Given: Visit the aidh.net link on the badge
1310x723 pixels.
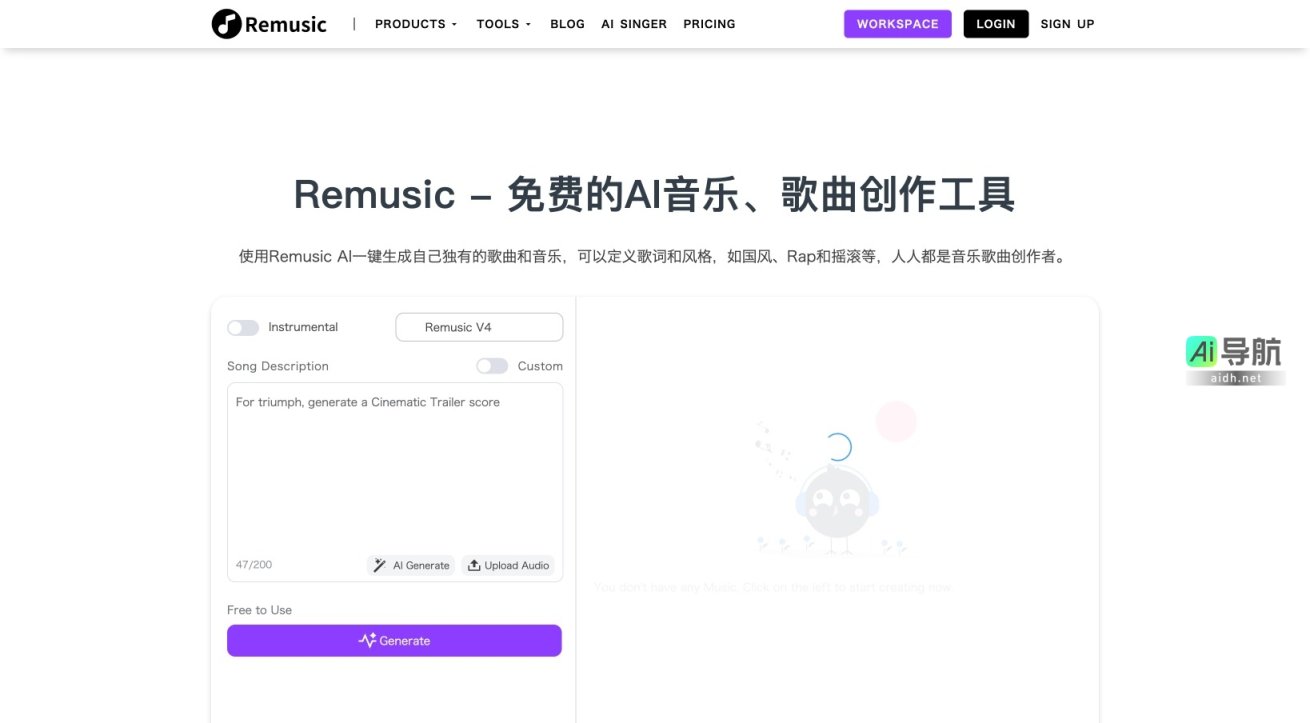Looking at the screenshot, I should coord(1237,378).
